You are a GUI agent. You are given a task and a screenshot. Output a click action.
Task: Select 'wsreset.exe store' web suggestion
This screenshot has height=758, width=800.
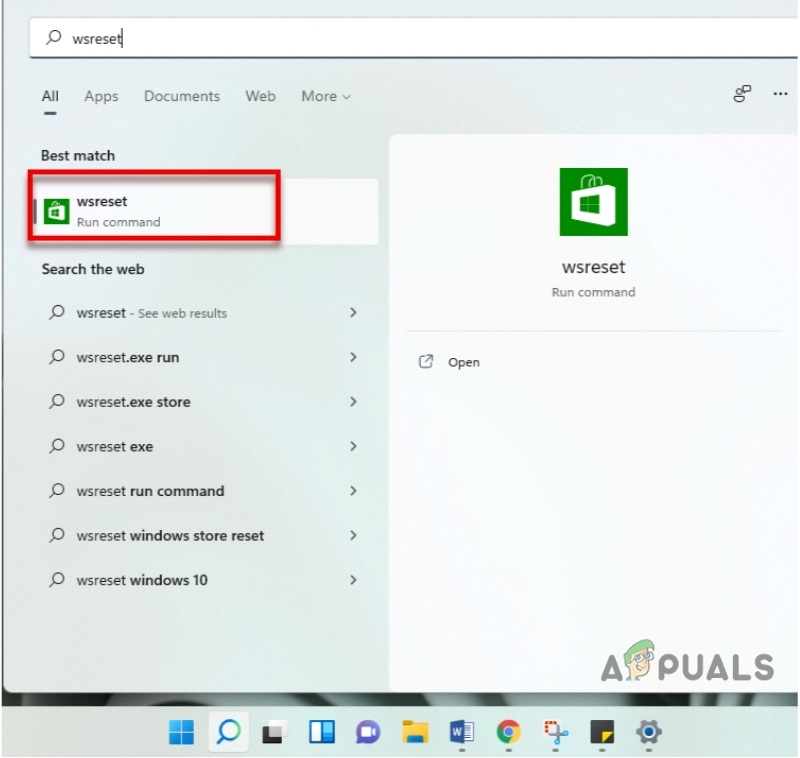click(203, 402)
